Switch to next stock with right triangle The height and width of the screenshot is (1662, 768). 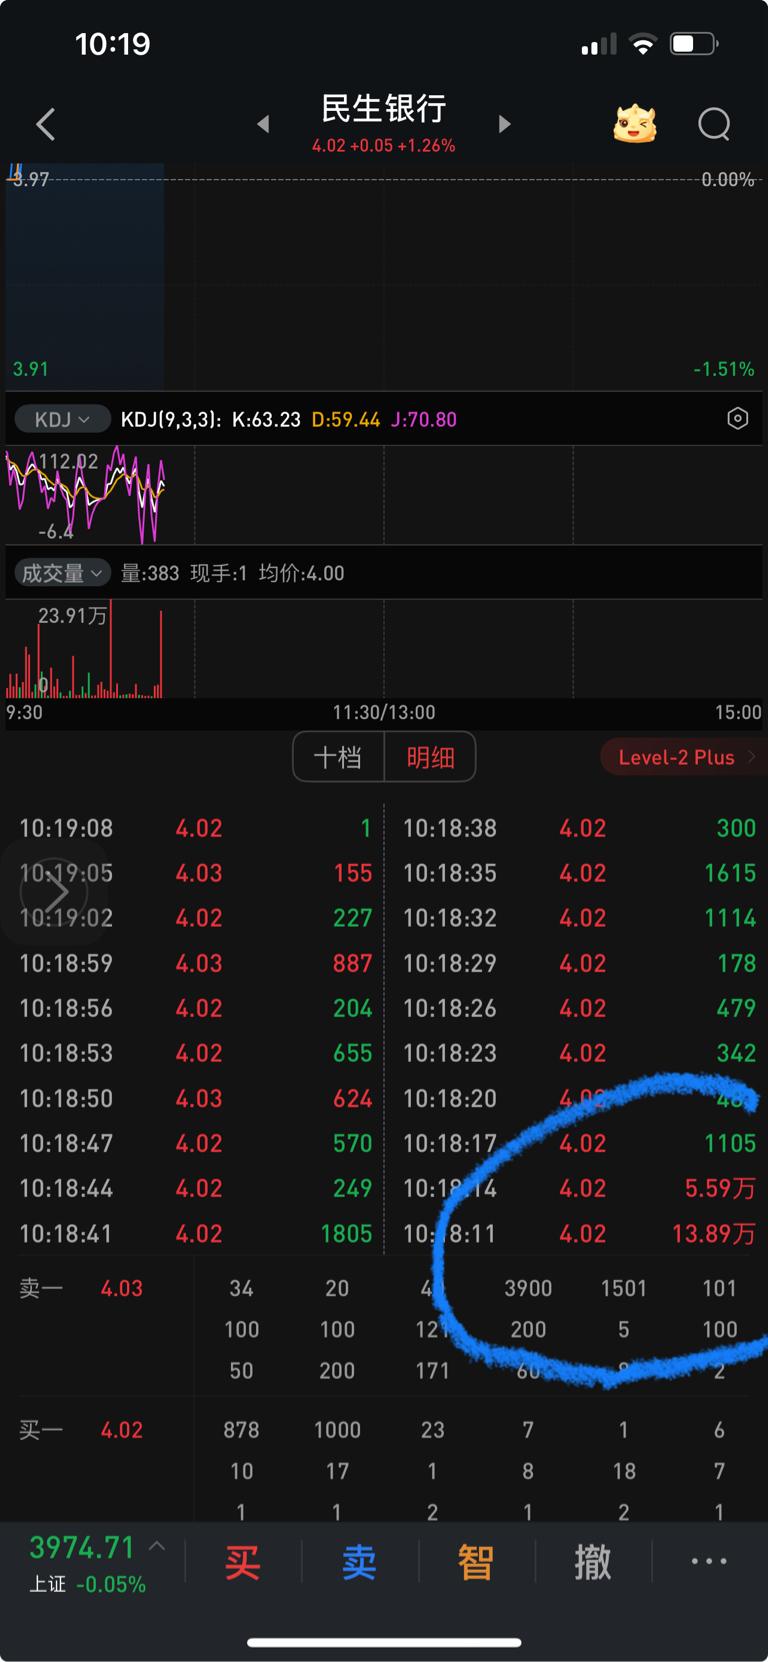point(504,124)
